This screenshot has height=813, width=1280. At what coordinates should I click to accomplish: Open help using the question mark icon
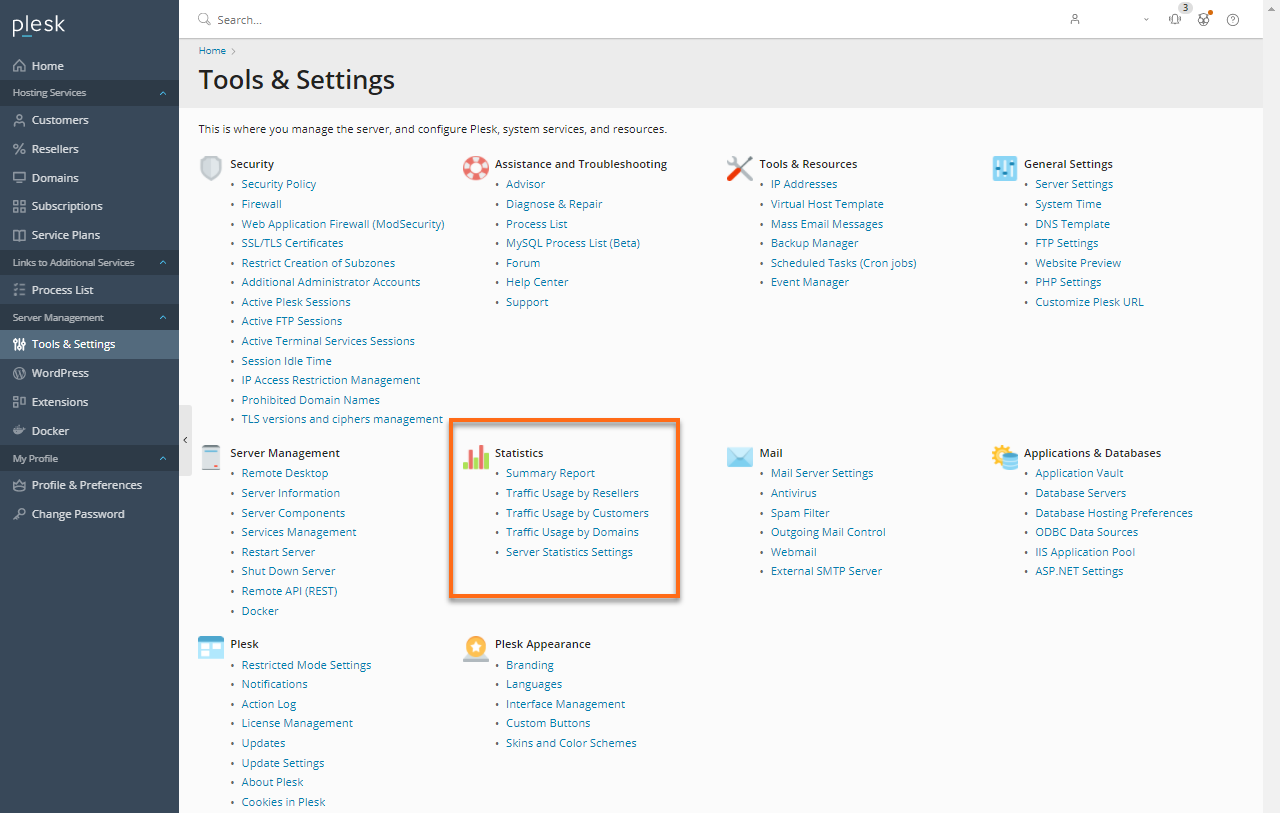tap(1232, 19)
